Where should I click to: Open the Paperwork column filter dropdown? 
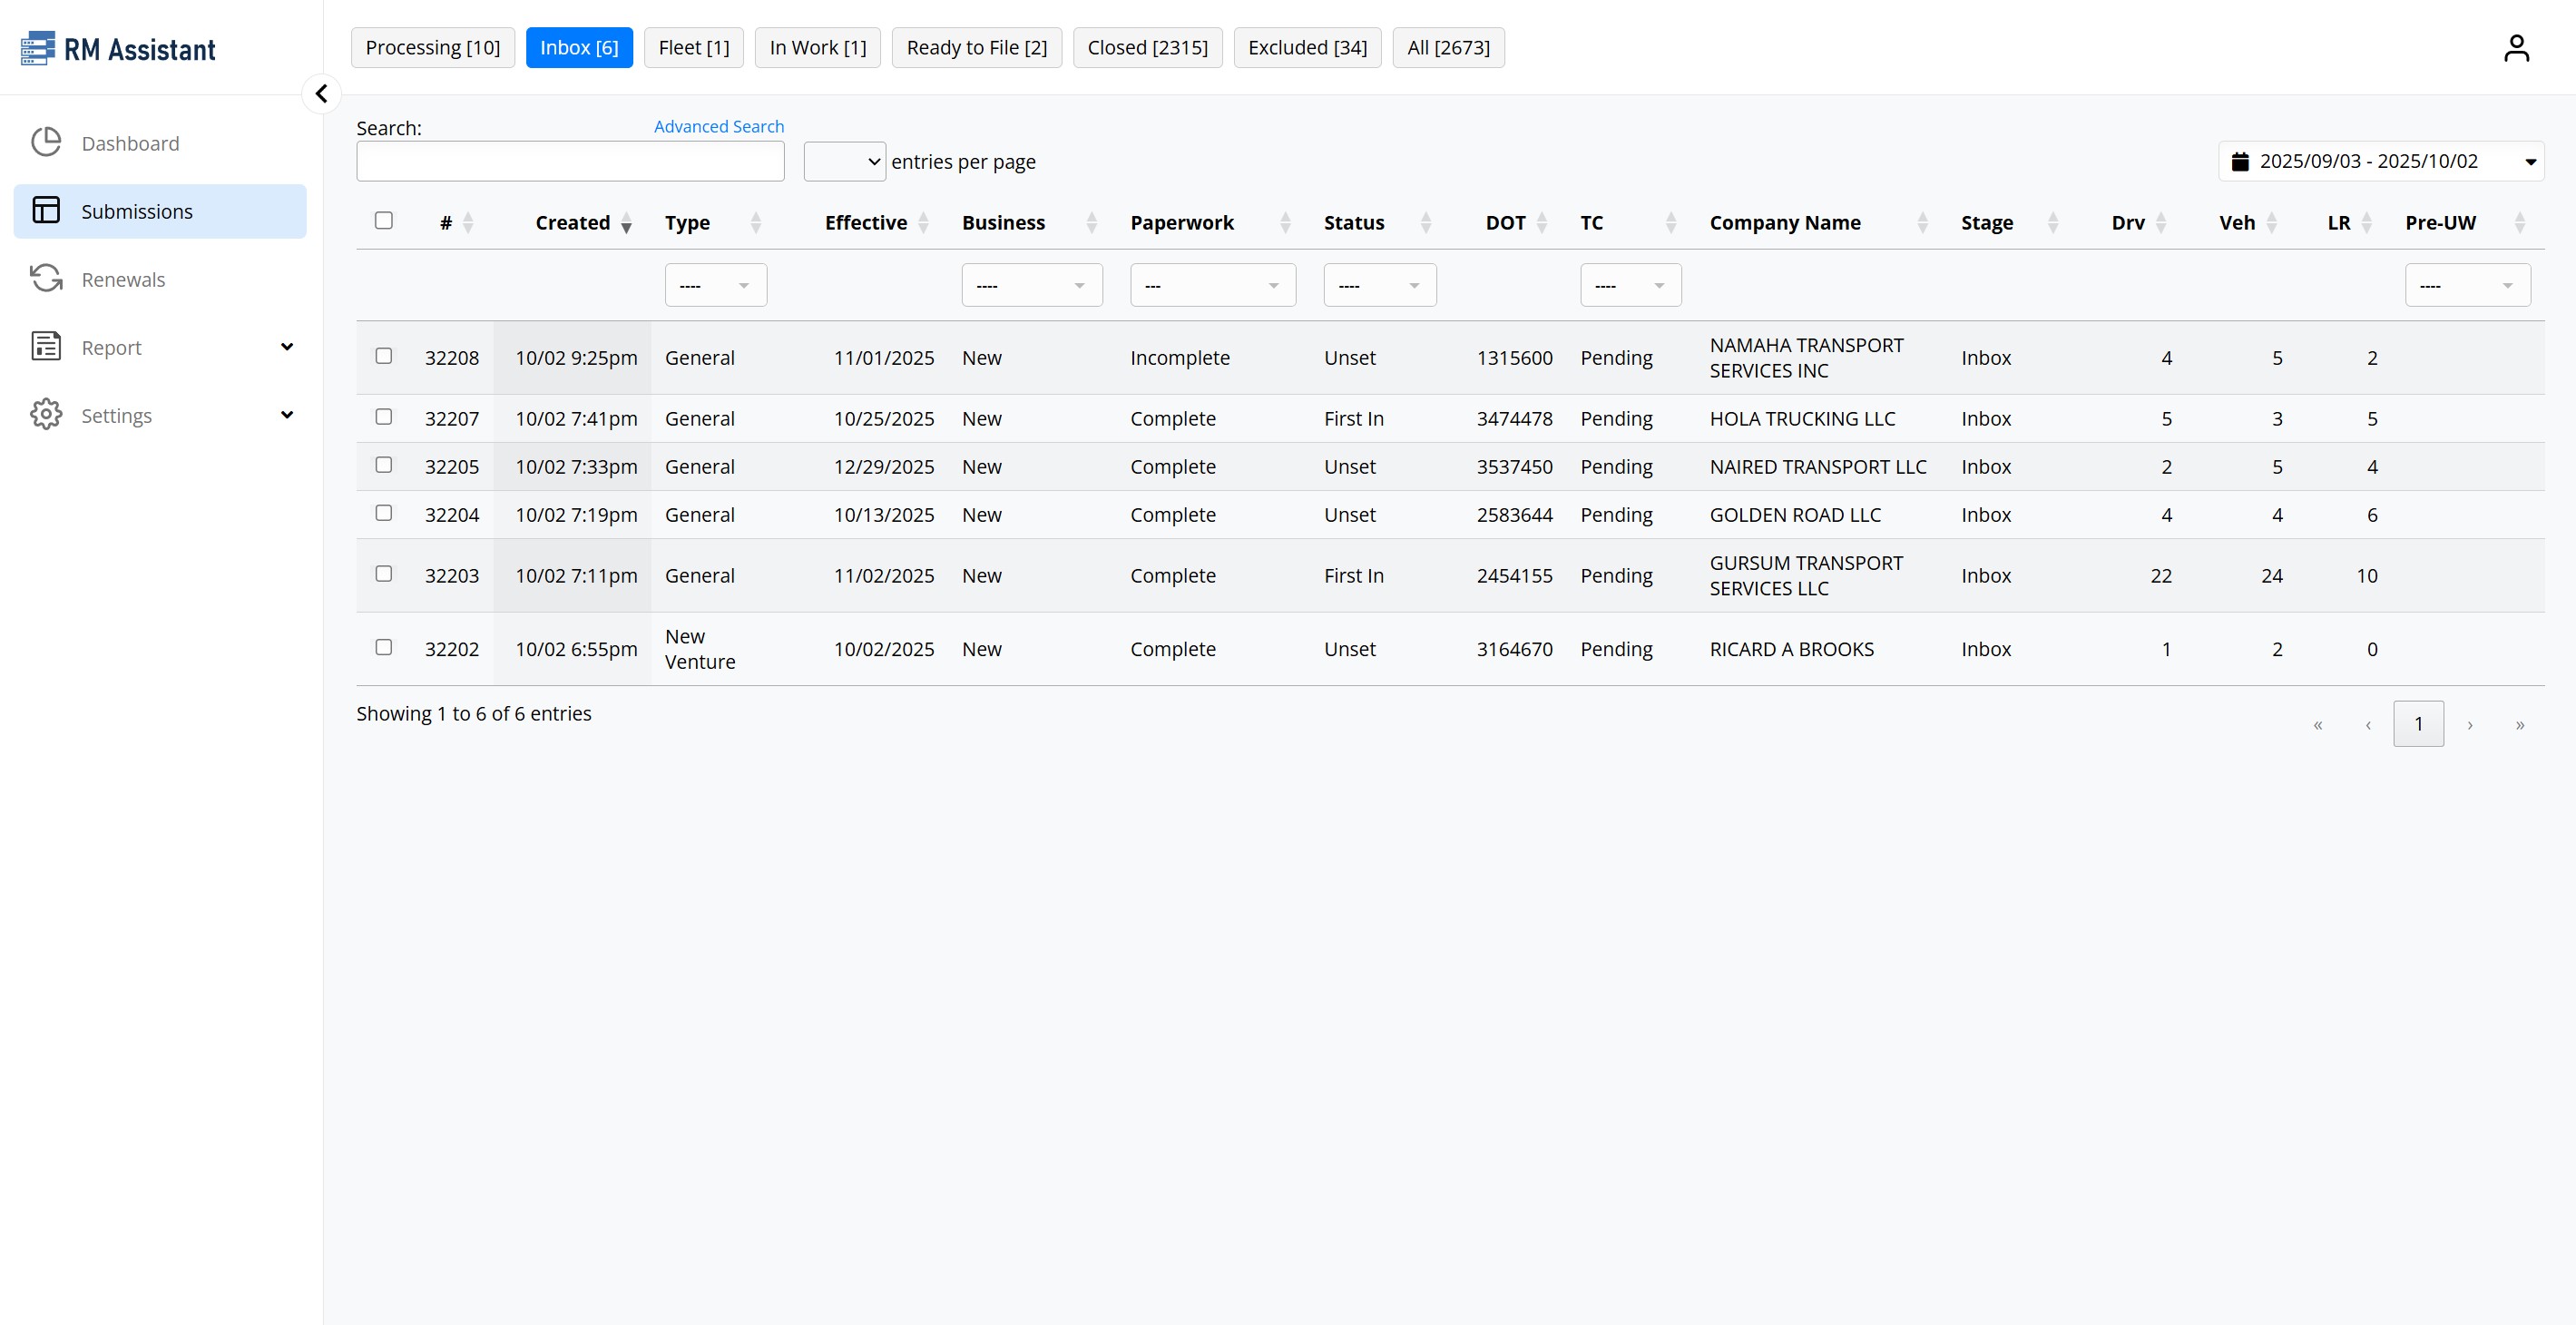(x=1212, y=286)
